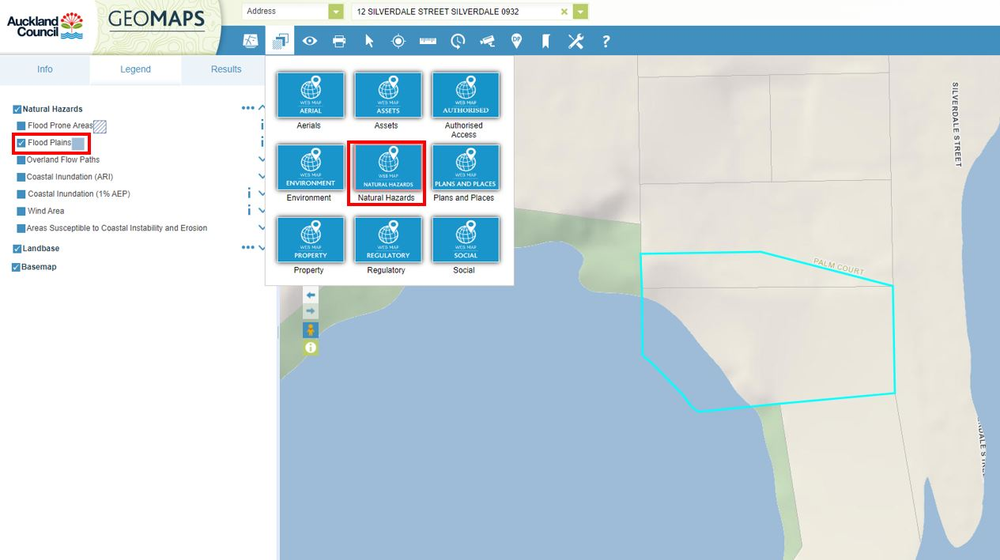1000x560 pixels.
Task: Switch to the Results tab
Action: tap(226, 70)
